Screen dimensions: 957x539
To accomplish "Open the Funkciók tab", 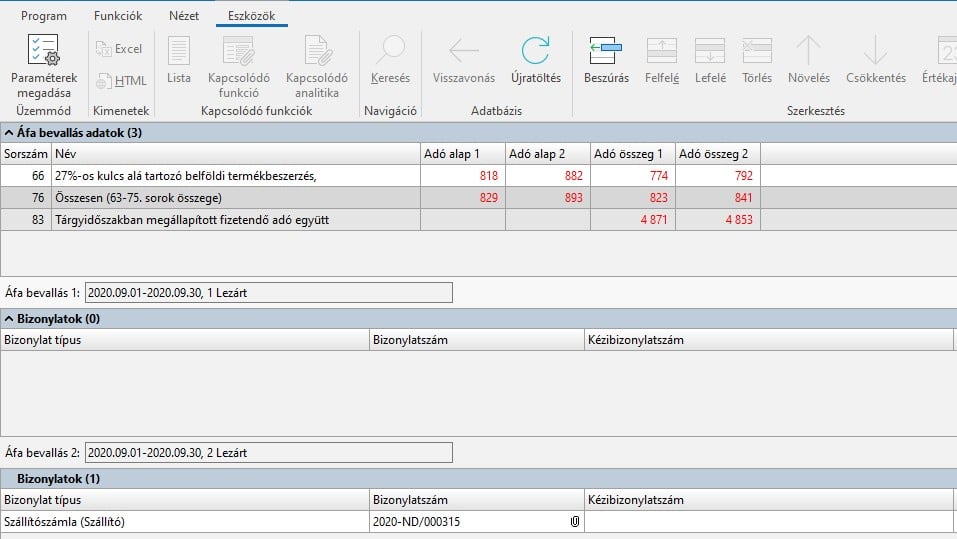I will 118,16.
